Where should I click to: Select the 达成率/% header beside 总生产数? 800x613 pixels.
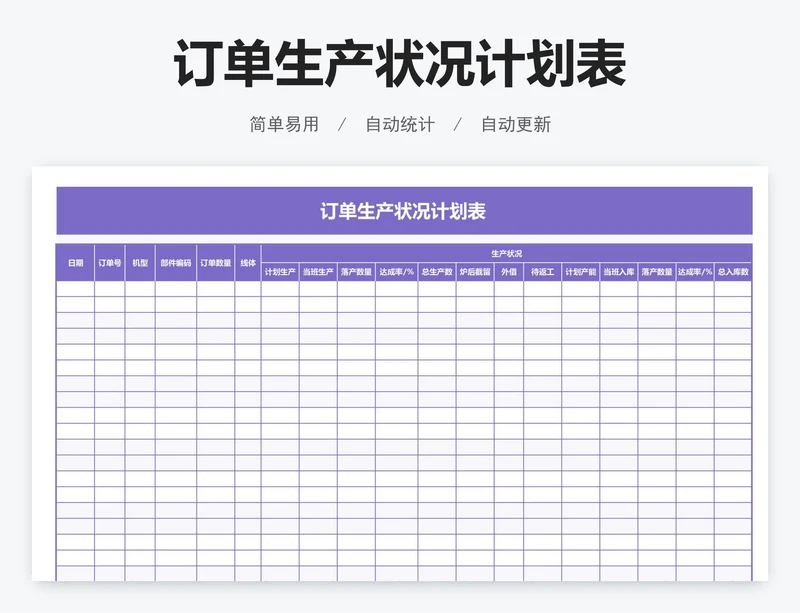(x=396, y=272)
